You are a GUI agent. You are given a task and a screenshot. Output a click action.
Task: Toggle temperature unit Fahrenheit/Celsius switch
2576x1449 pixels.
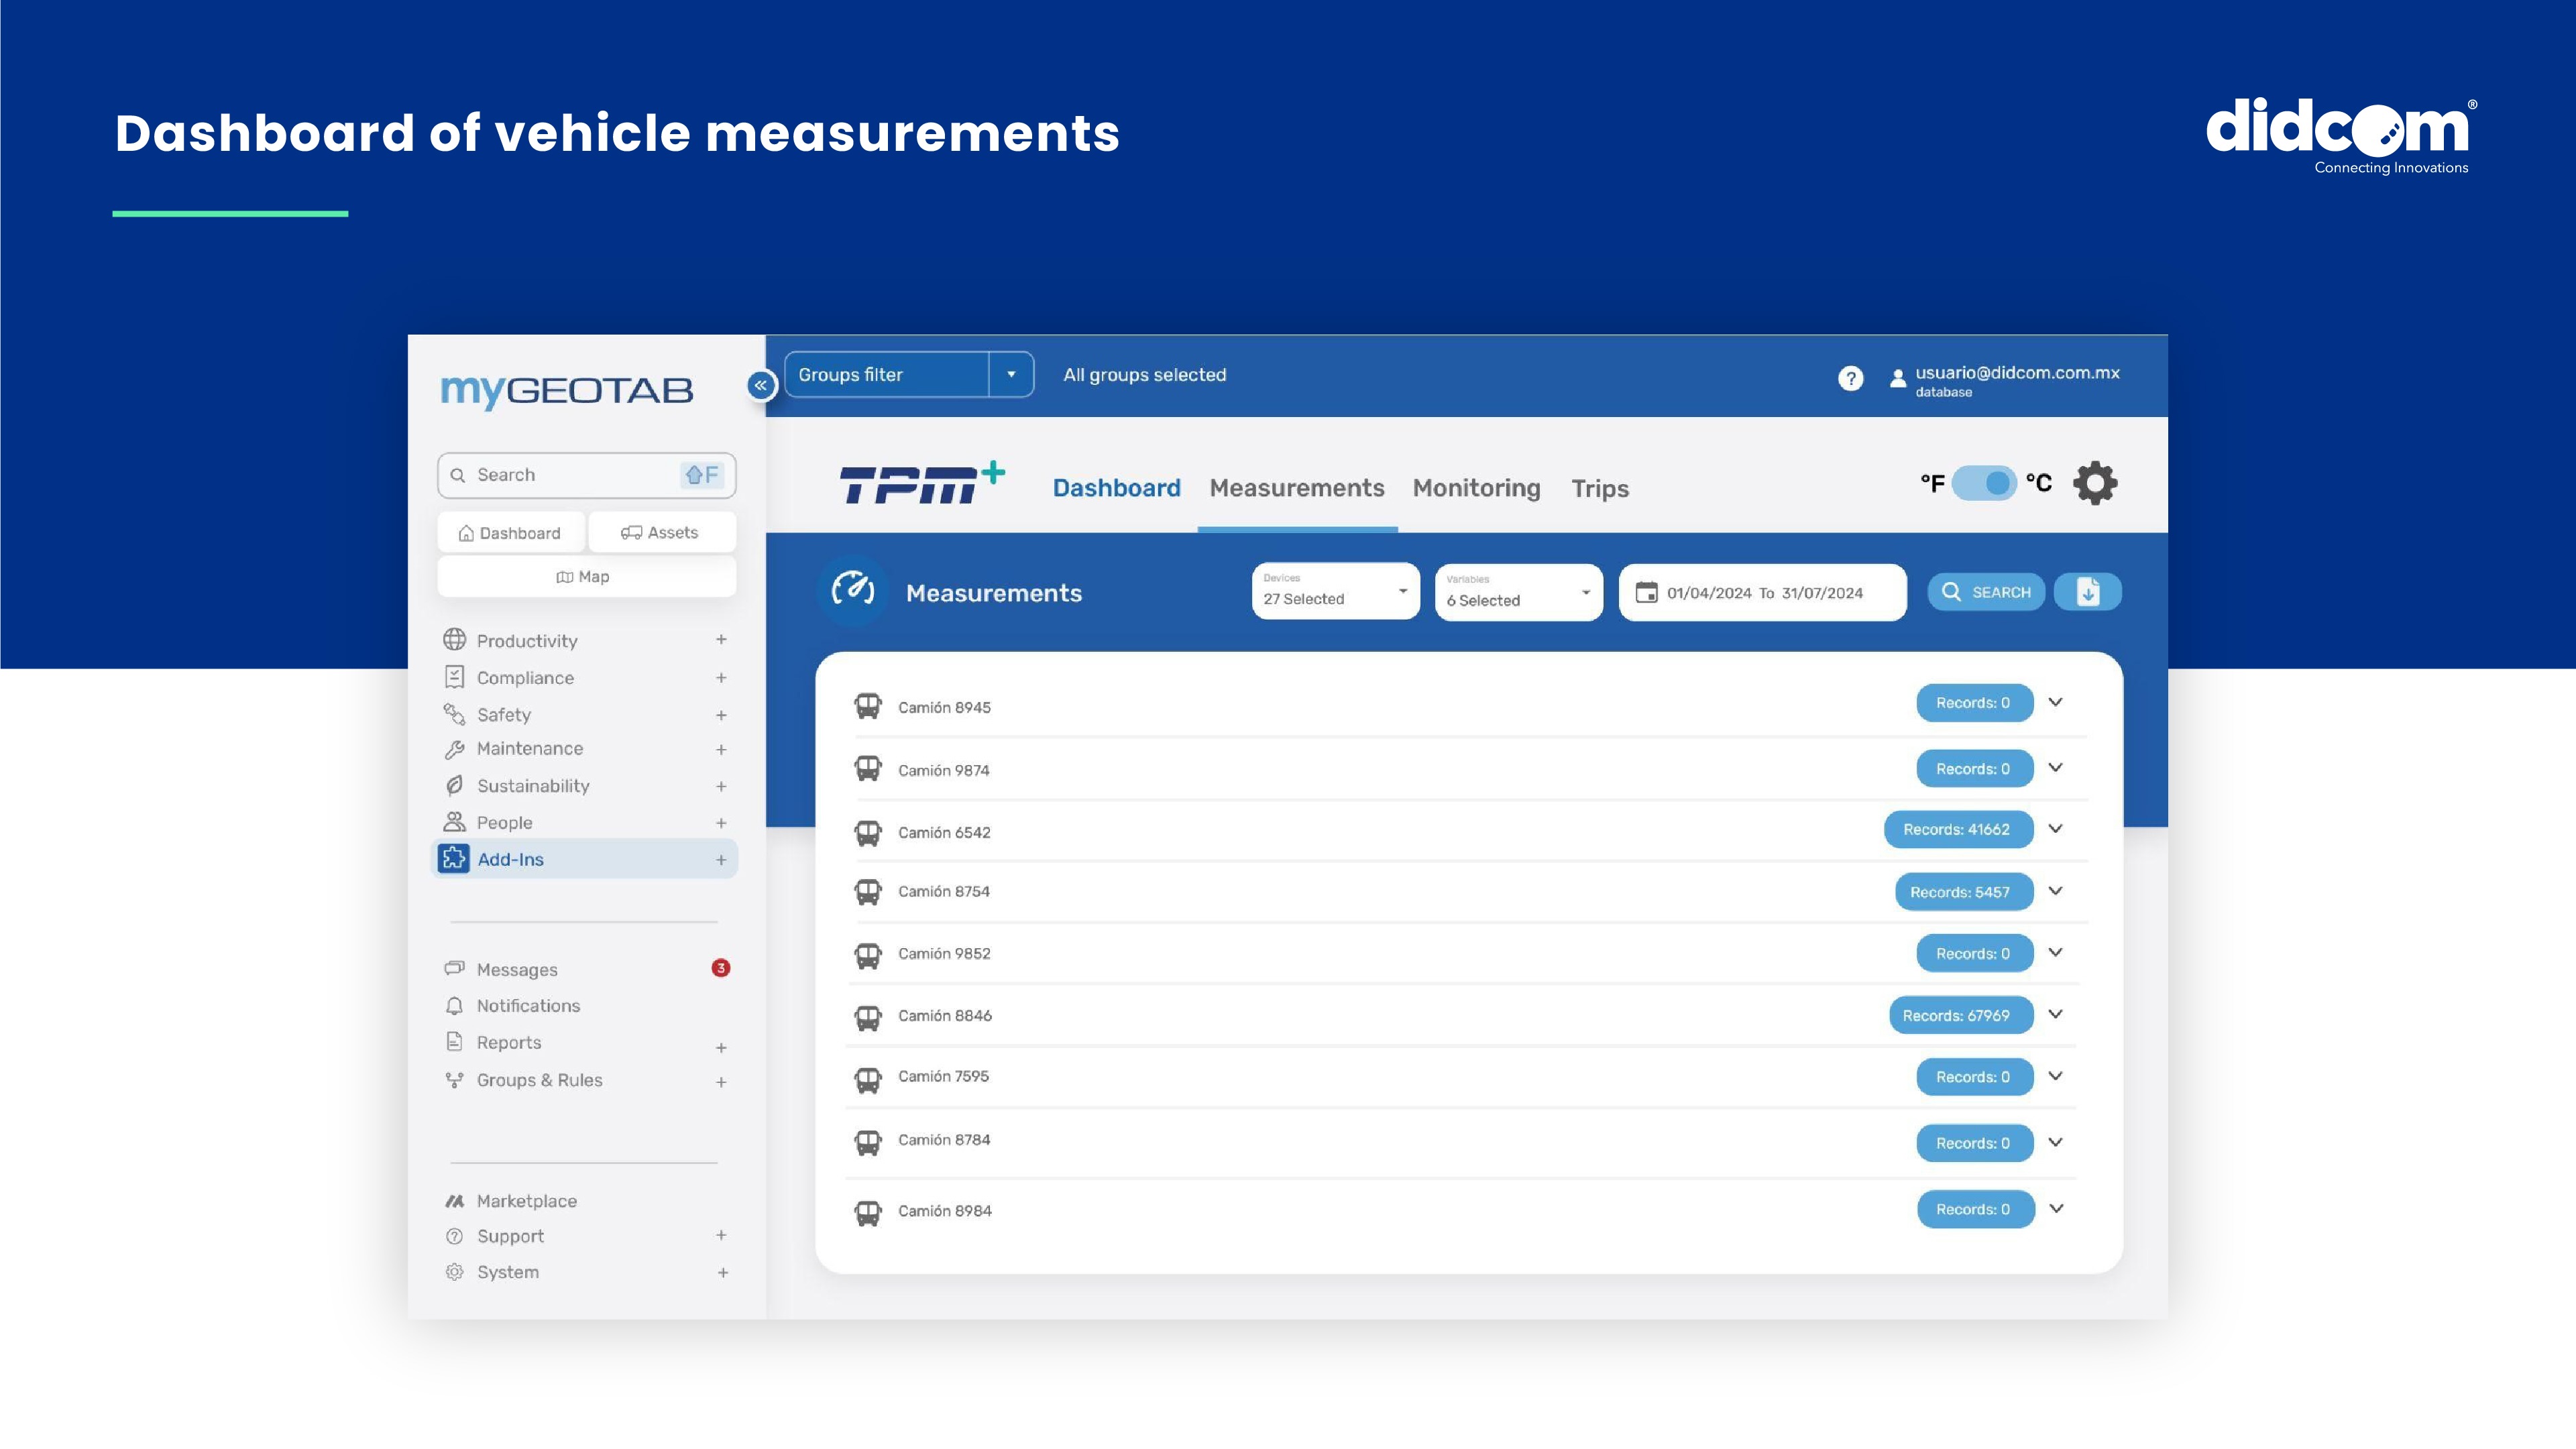pyautogui.click(x=1984, y=484)
